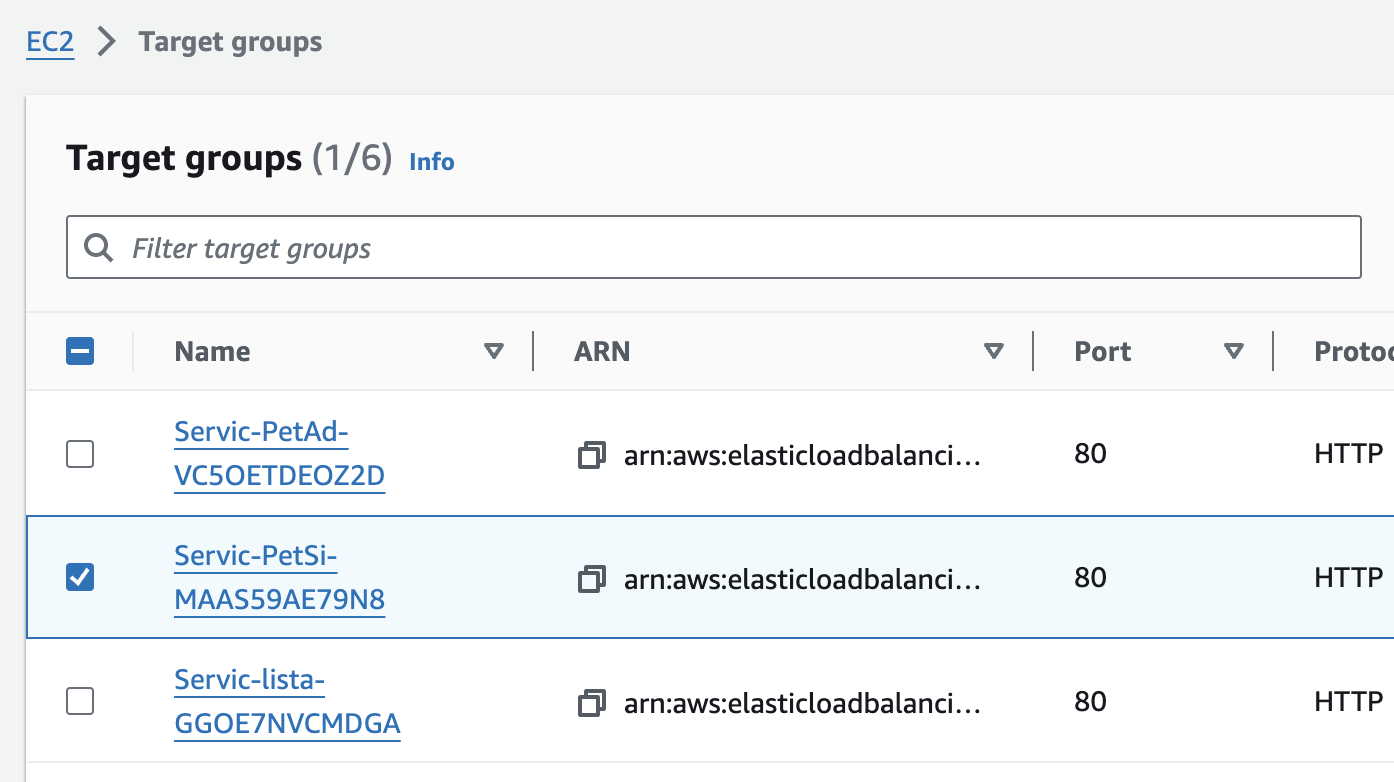This screenshot has width=1394, height=782.
Task: Click the breadcrumb chevron separator
Action: click(x=106, y=42)
